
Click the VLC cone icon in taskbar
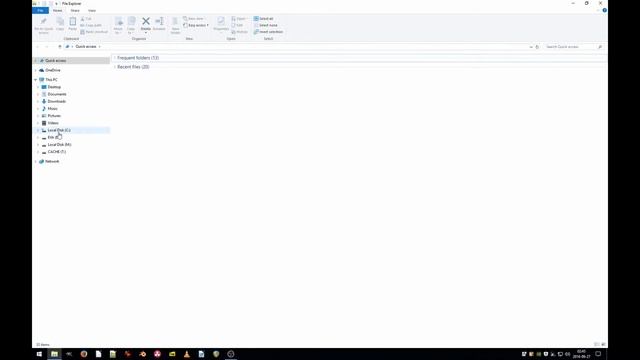[187, 354]
